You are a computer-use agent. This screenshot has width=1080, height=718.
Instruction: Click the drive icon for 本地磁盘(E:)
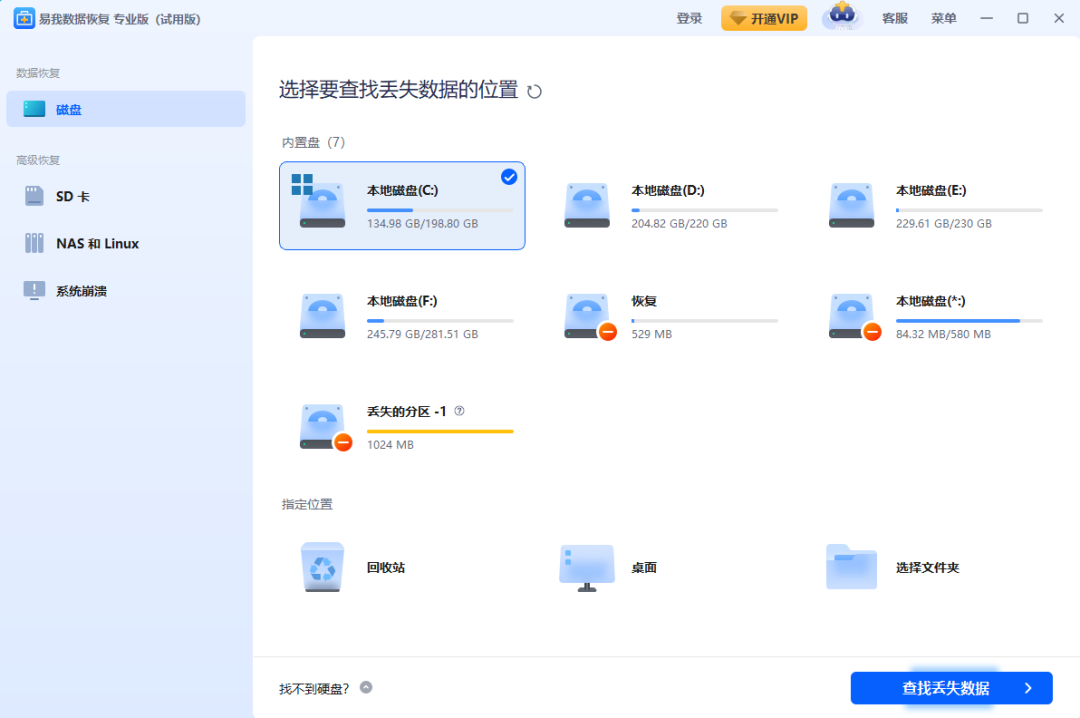(x=851, y=205)
